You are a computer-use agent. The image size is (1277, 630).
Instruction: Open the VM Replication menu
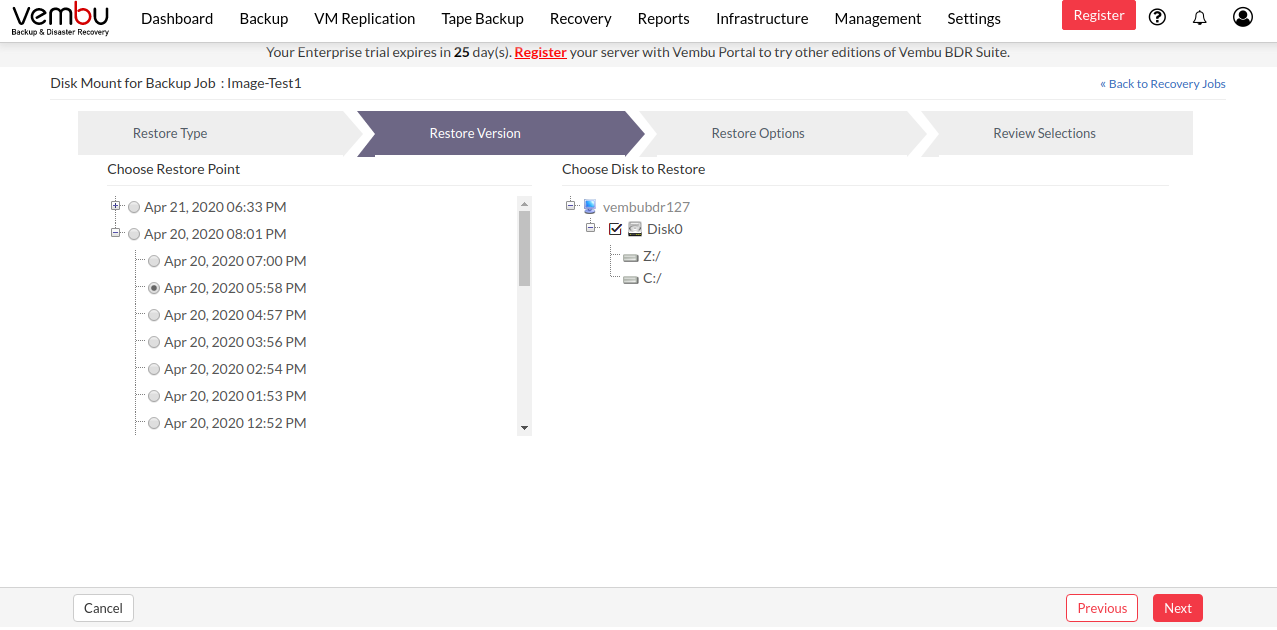[x=364, y=18]
